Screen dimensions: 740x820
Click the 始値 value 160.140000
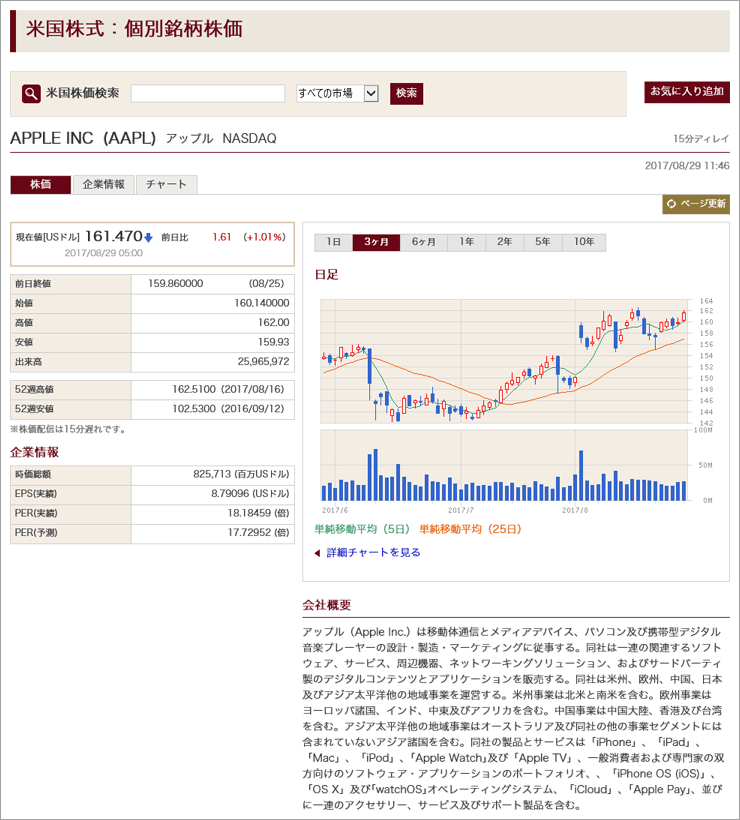point(261,303)
